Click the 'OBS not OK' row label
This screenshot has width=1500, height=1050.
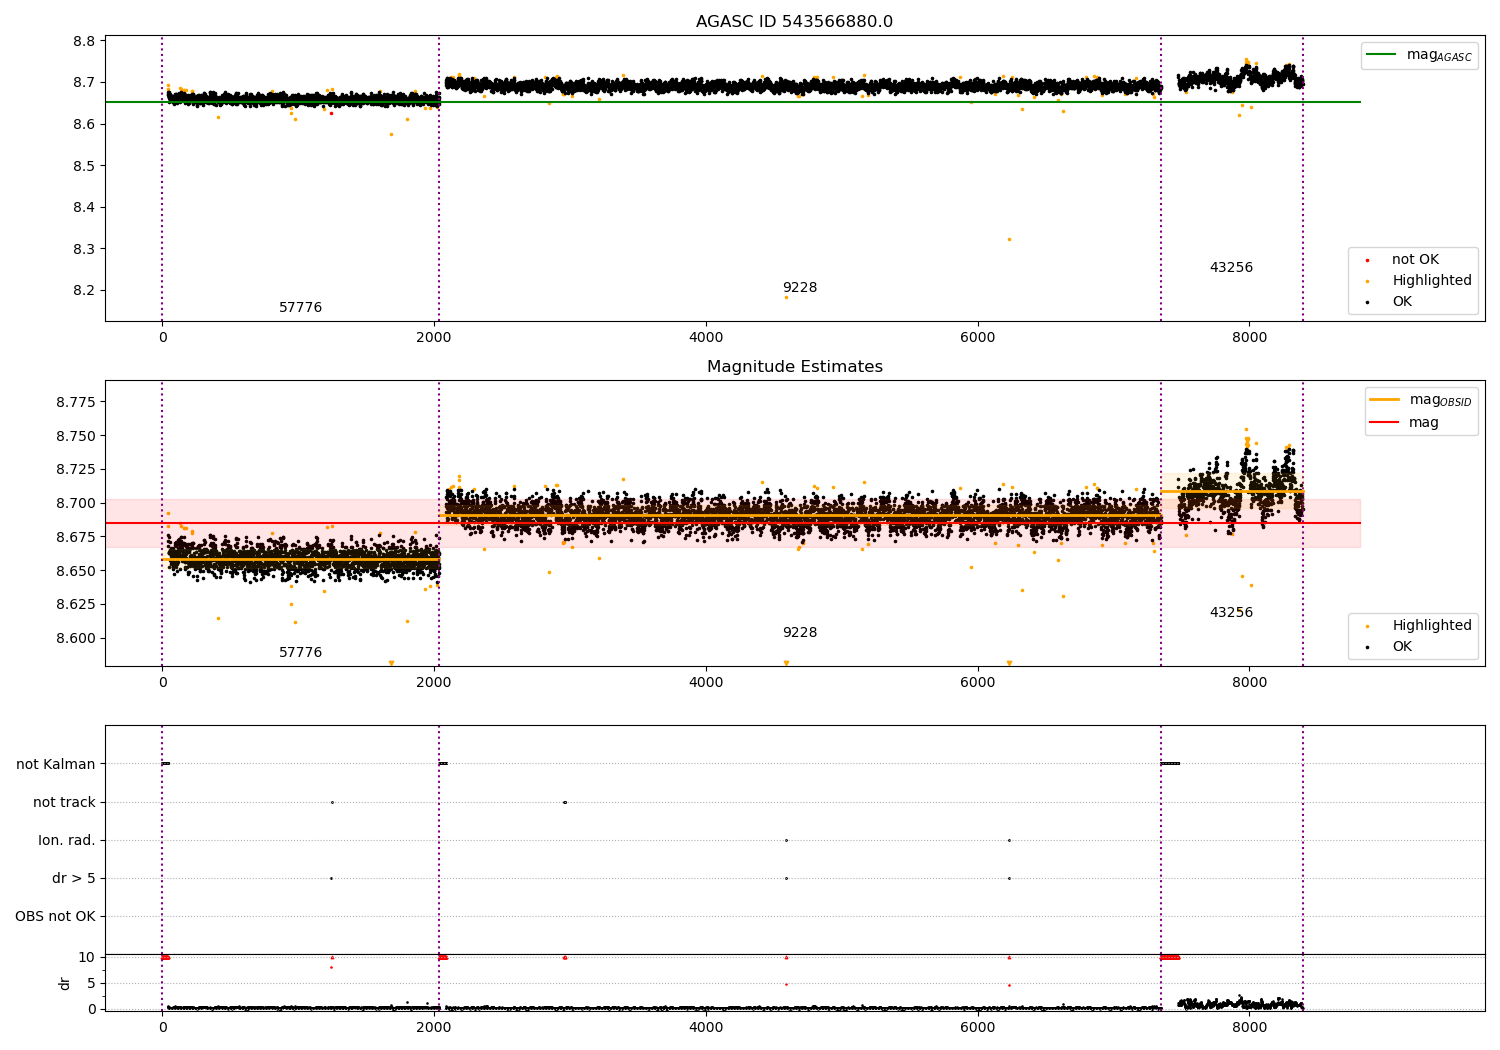(x=55, y=917)
